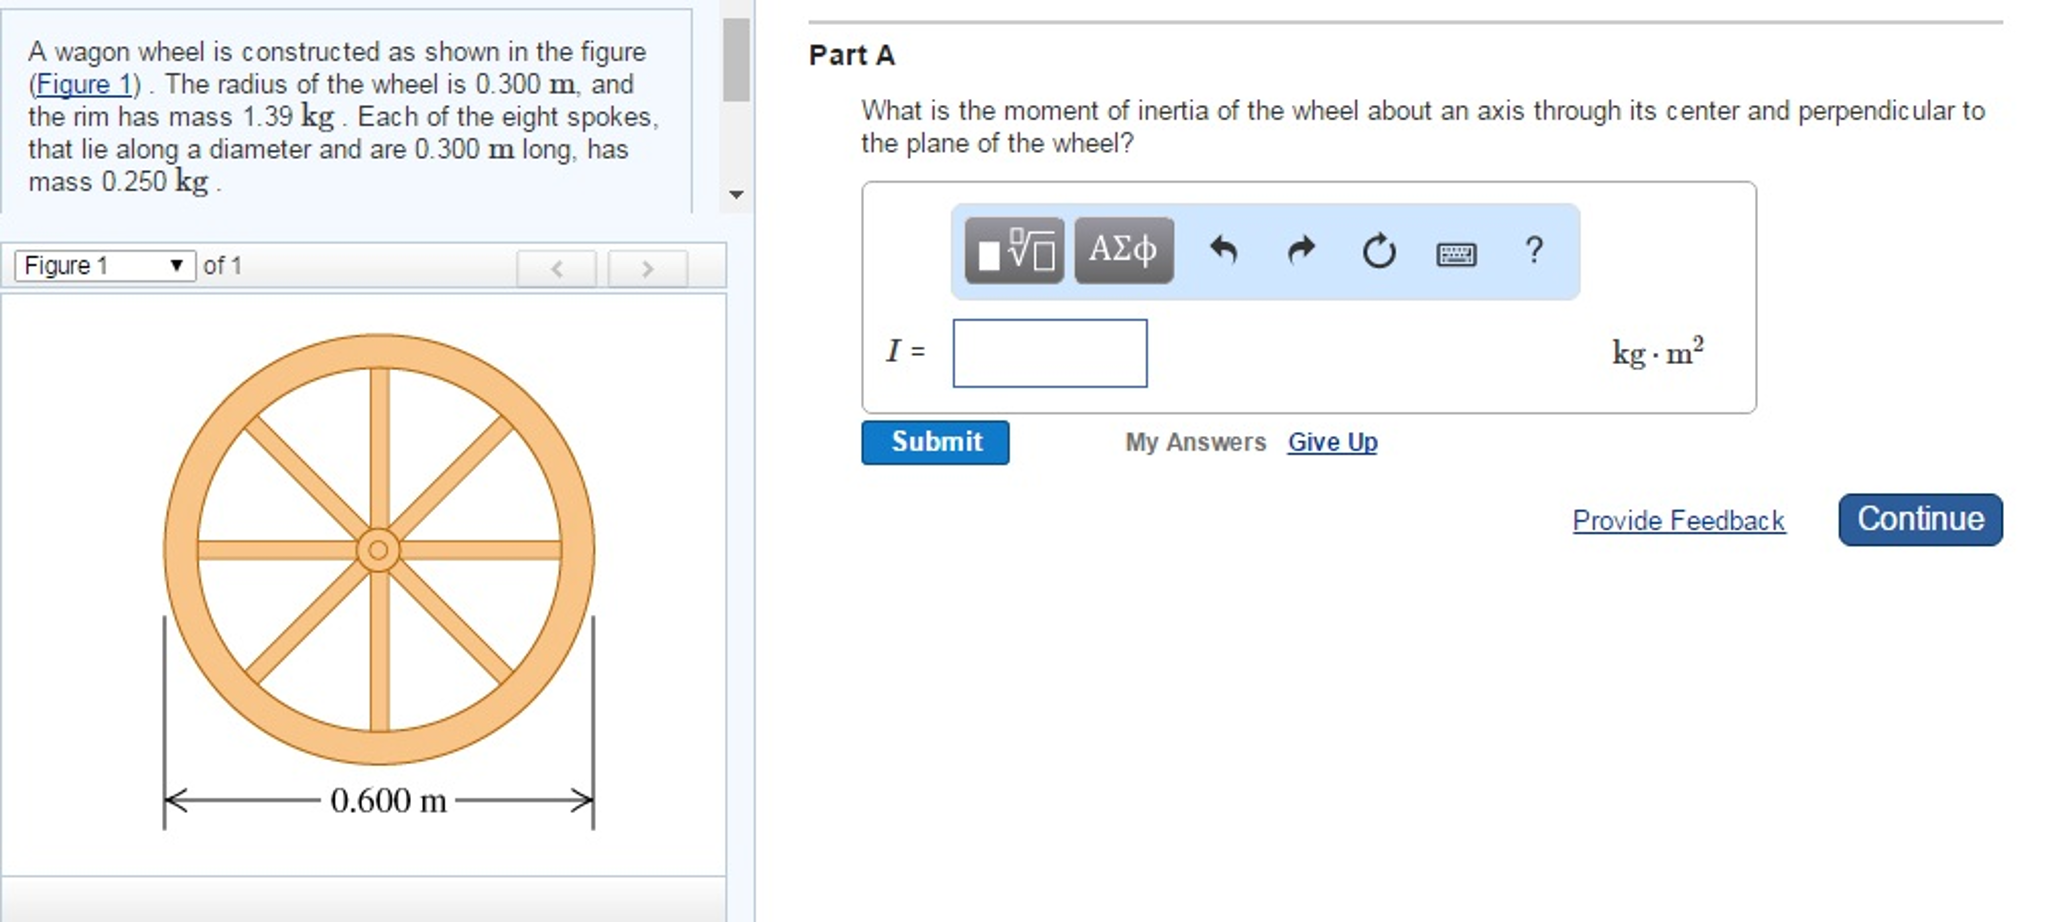Click the problem text scrollbar thumb
Image resolution: width=2046 pixels, height=922 pixels.
coord(737,59)
